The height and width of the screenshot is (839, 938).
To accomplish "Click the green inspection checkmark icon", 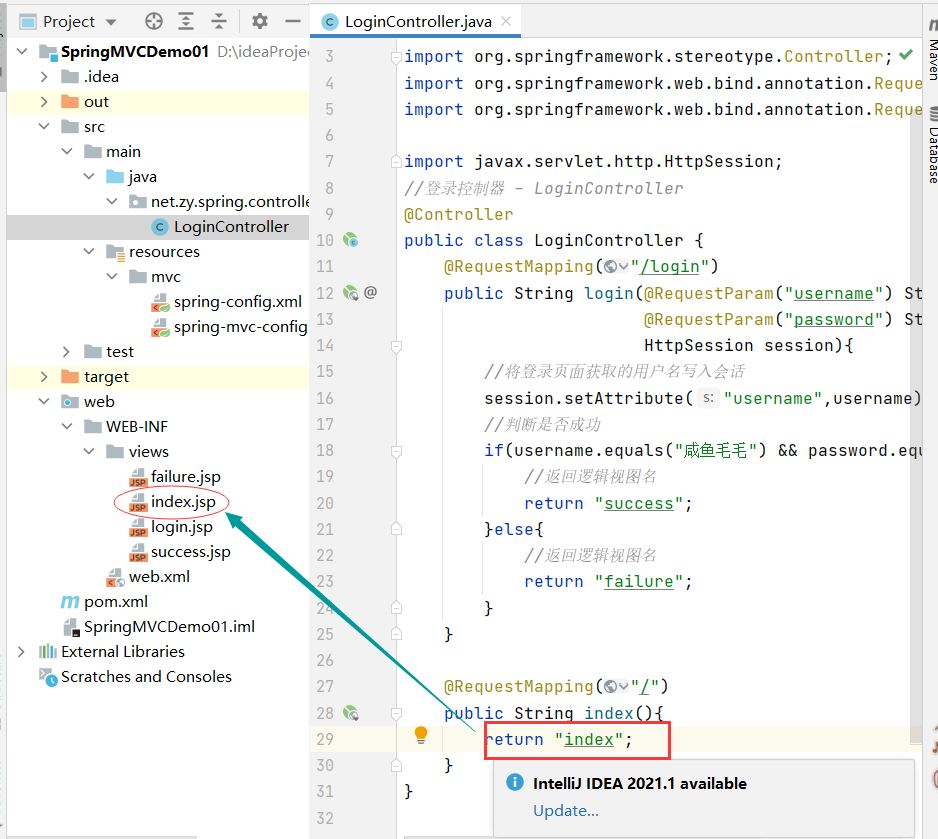I will pos(906,55).
